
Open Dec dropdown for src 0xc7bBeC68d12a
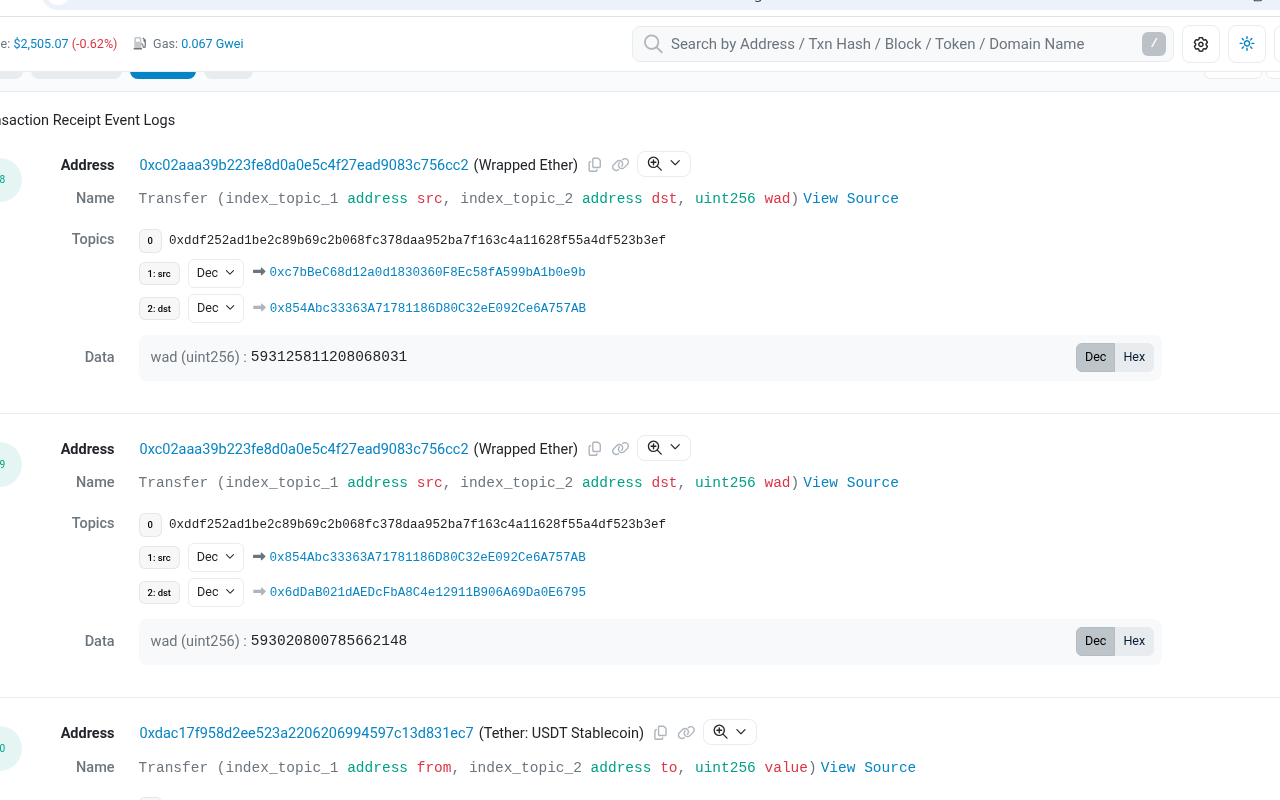[216, 273]
